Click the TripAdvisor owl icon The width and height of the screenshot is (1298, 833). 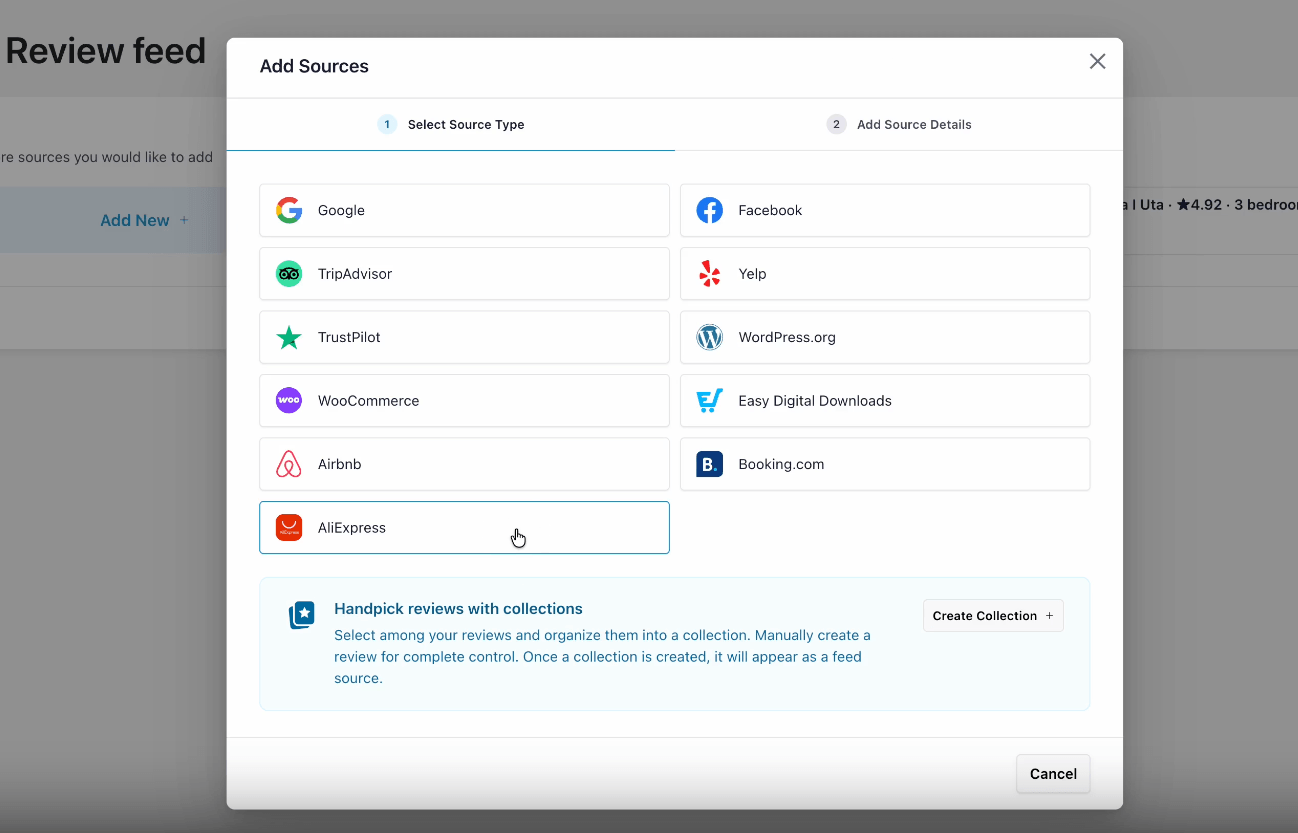tap(289, 274)
